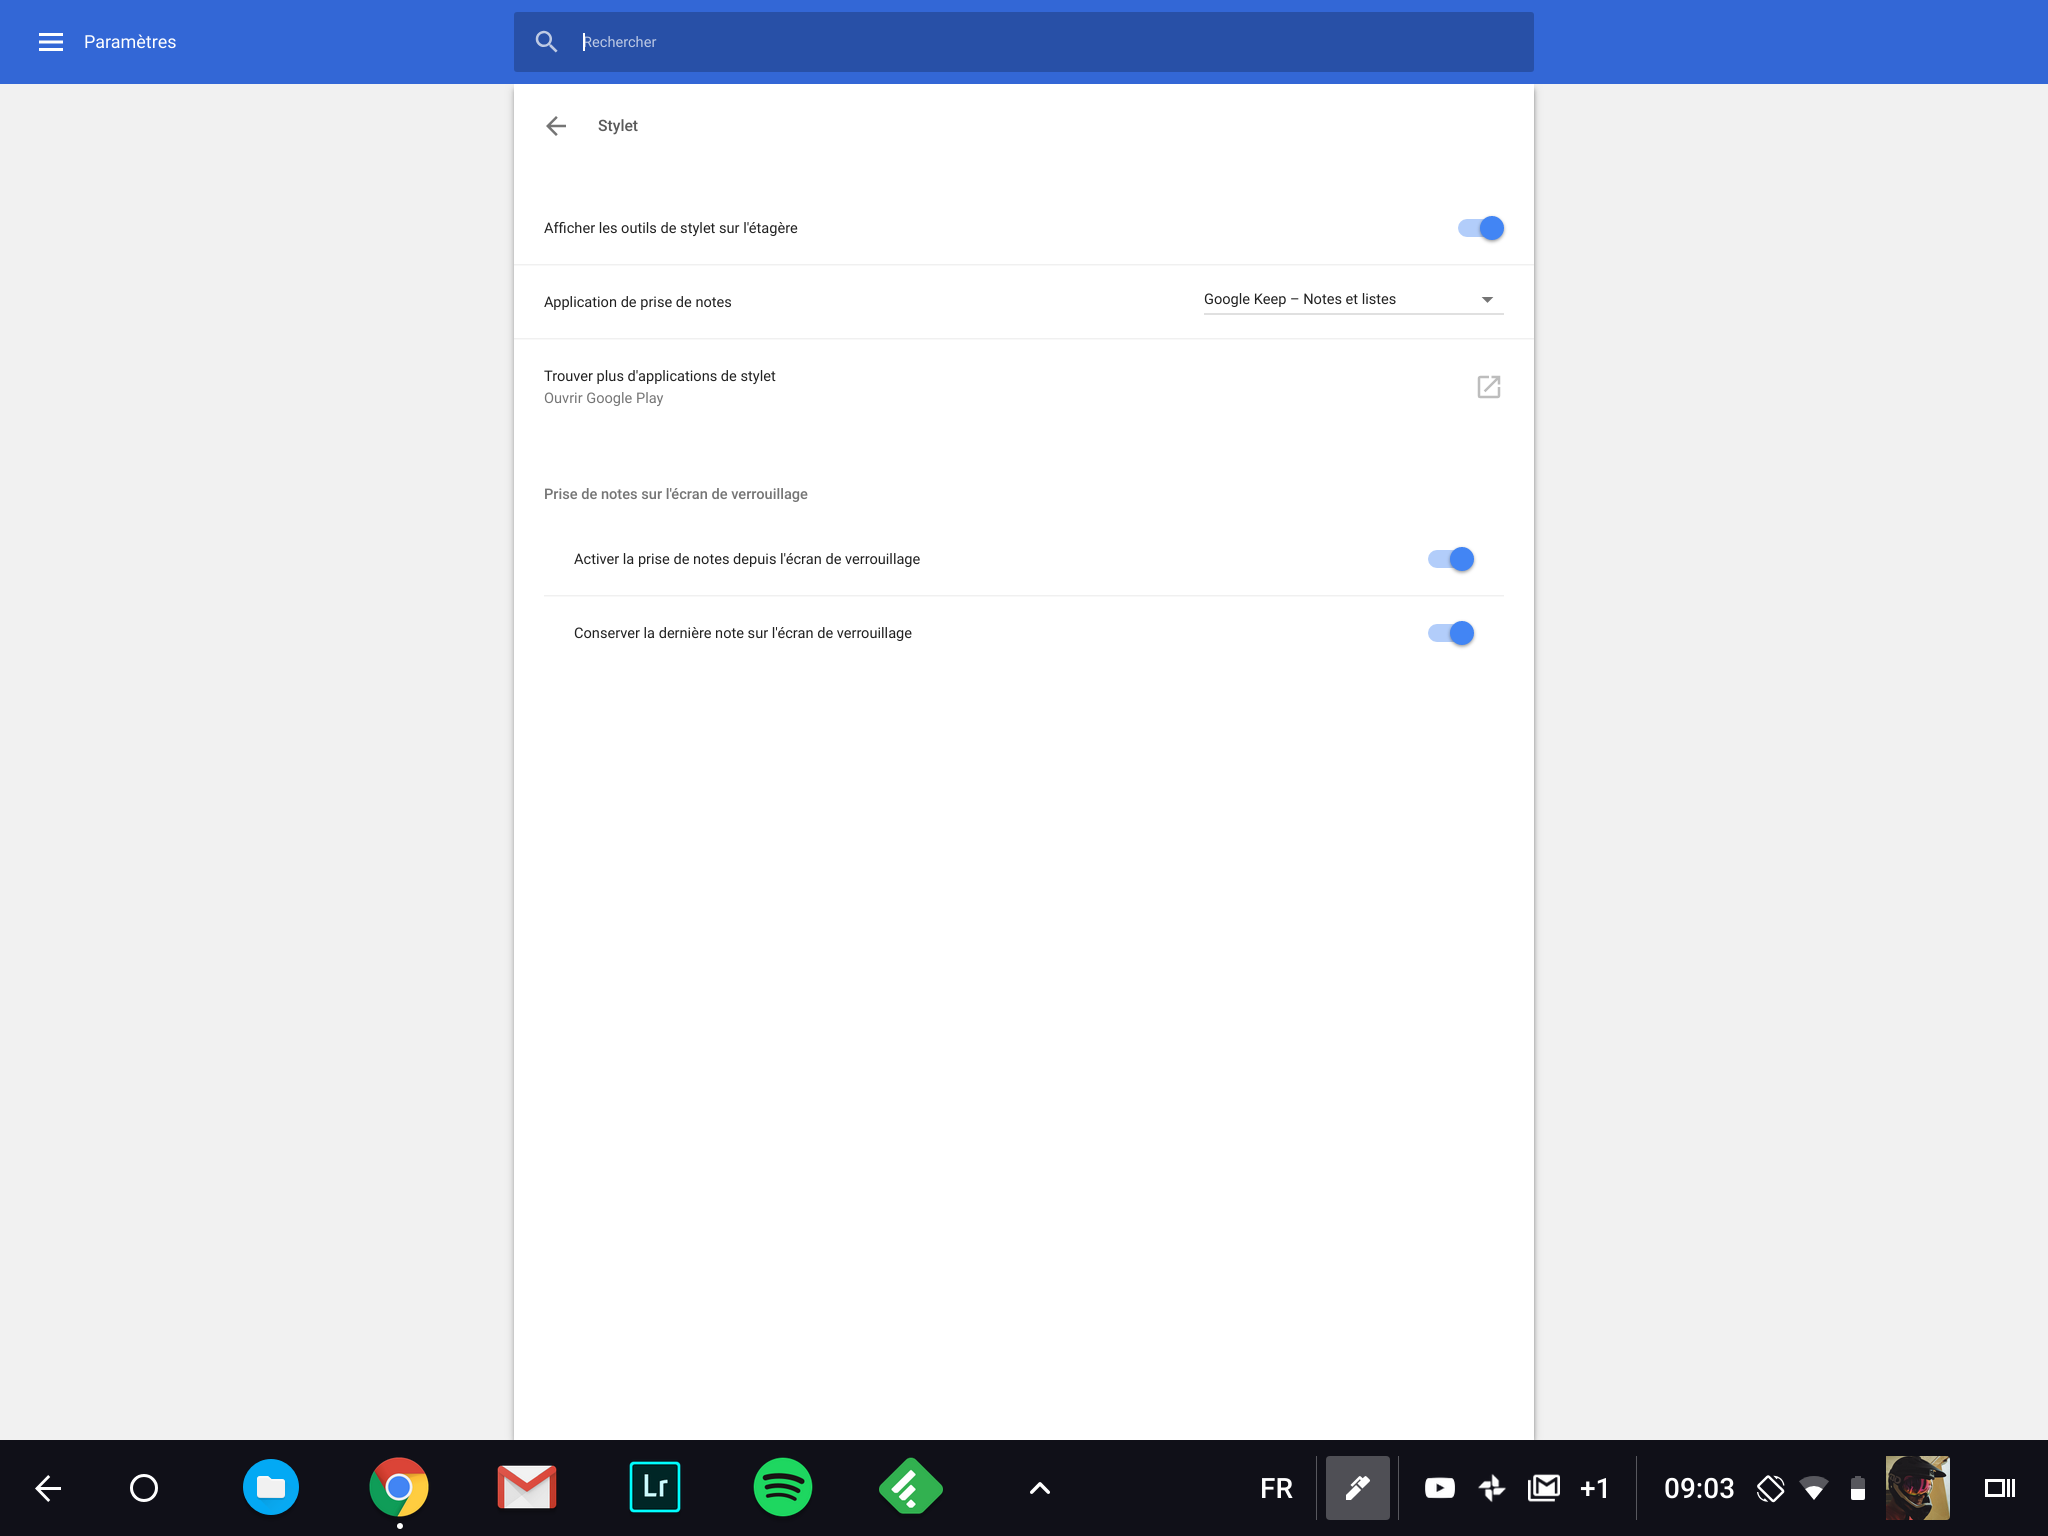Launch Feedly from the shelf
The height and width of the screenshot is (1536, 2048).
coord(911,1488)
